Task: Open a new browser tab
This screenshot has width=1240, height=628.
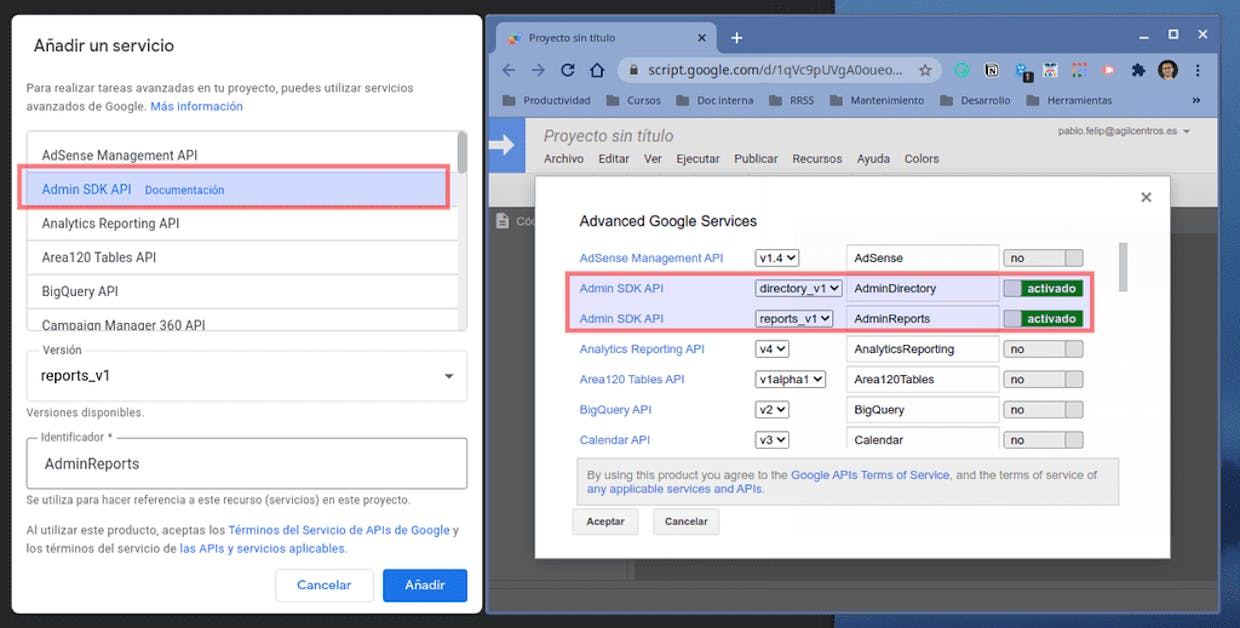Action: click(x=737, y=38)
